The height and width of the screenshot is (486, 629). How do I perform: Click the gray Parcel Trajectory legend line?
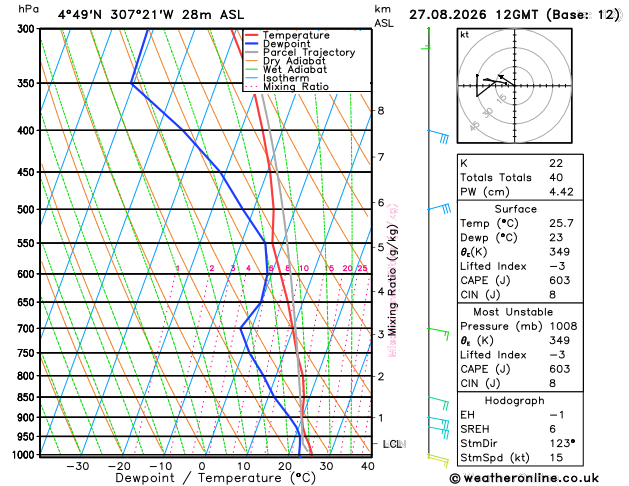[x=252, y=53]
